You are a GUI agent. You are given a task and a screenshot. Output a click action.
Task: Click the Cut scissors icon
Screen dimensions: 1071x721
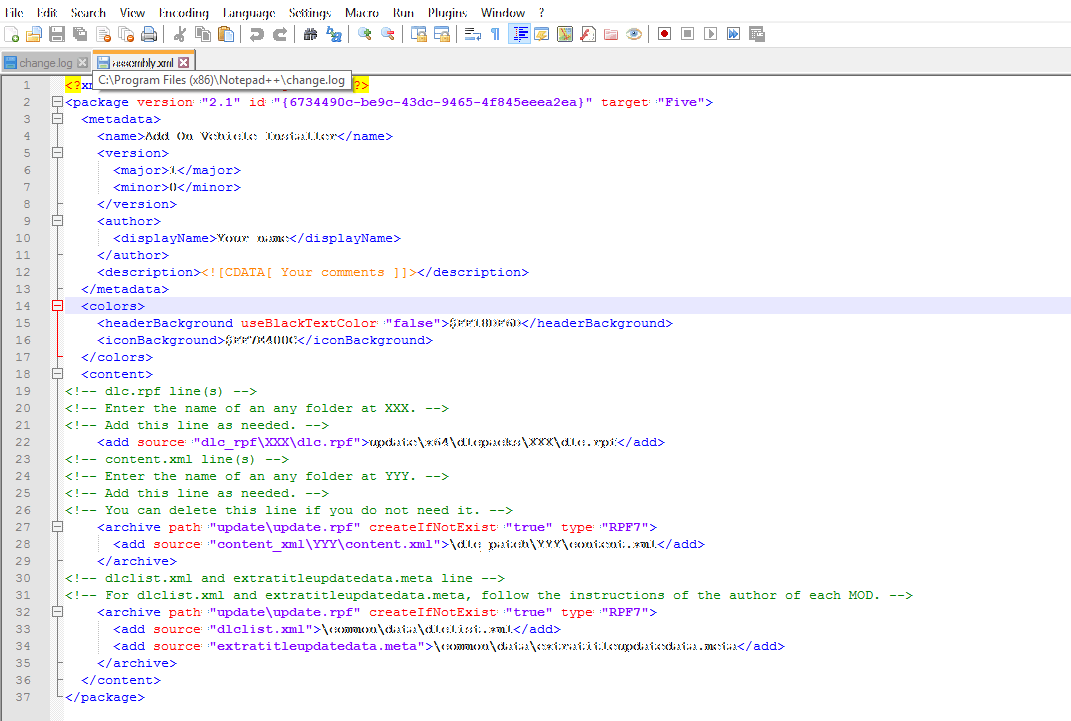(x=180, y=34)
